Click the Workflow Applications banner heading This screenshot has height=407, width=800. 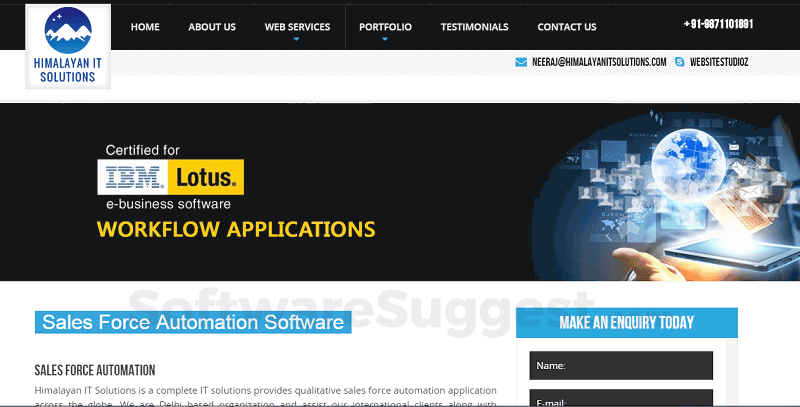(x=236, y=230)
